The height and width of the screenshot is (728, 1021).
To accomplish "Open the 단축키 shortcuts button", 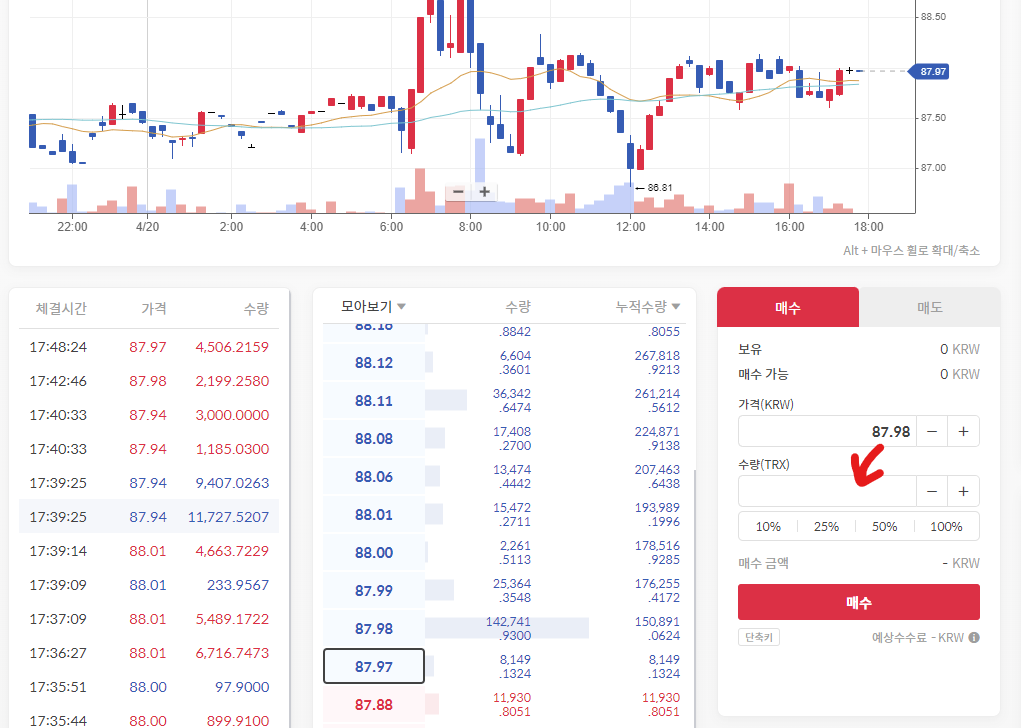I will (759, 637).
